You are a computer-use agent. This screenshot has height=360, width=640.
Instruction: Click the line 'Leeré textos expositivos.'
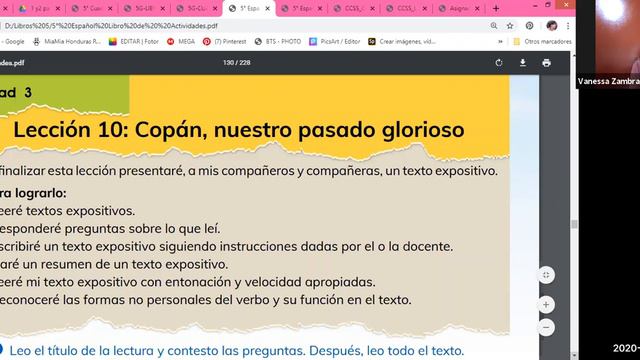click(67, 211)
